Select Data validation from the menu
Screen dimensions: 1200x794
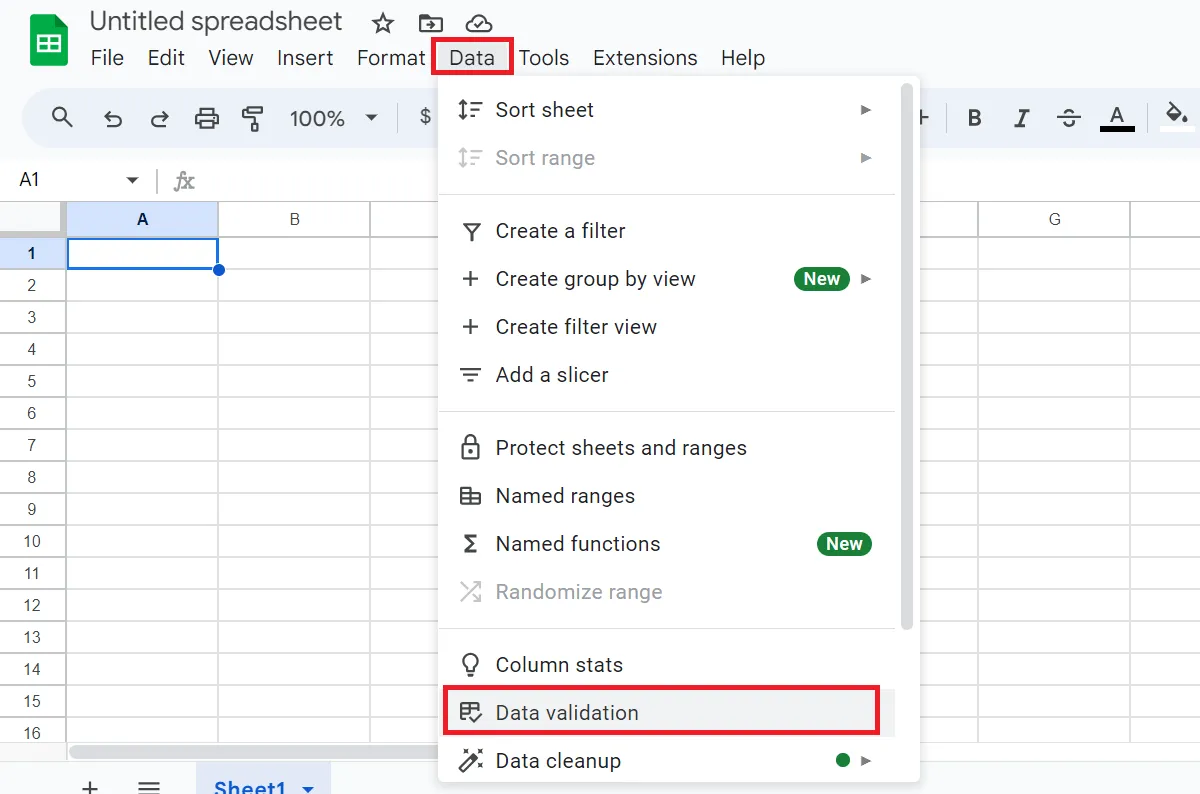[x=667, y=713]
